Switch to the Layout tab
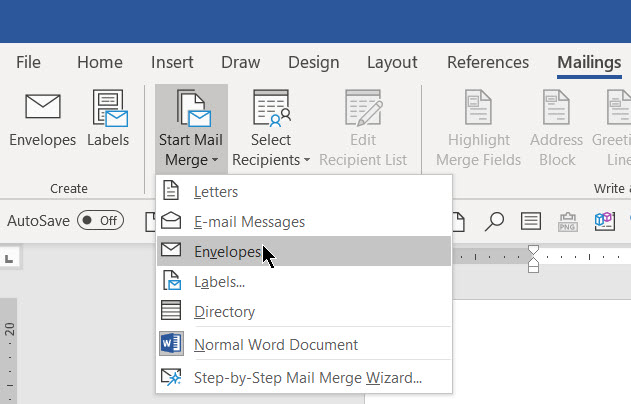 point(392,62)
